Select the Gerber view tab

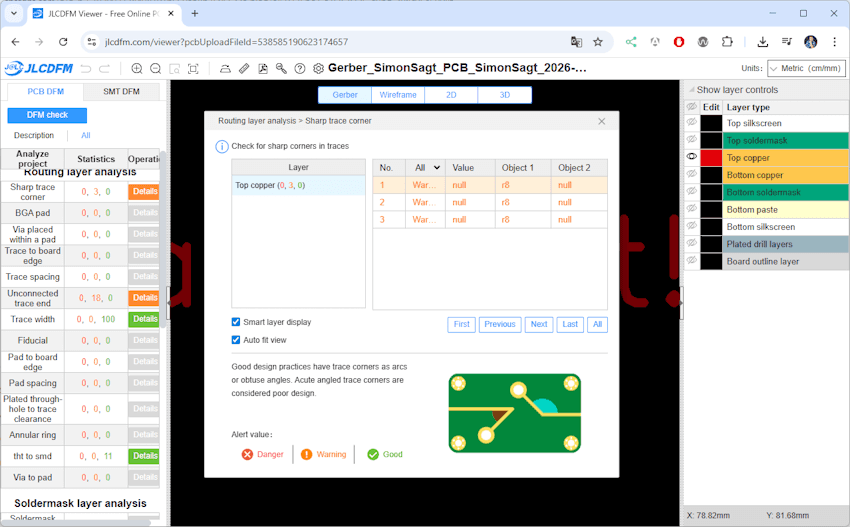click(x=345, y=95)
